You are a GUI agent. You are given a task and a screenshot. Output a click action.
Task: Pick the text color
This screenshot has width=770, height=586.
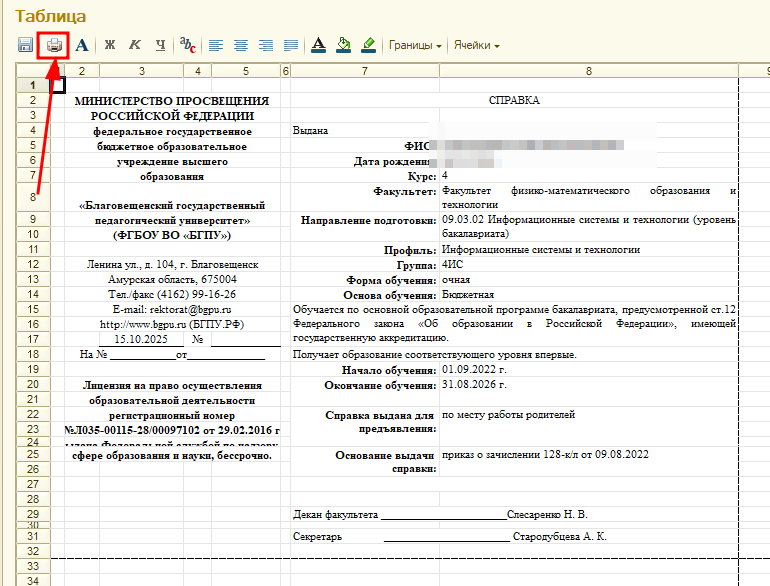click(319, 45)
